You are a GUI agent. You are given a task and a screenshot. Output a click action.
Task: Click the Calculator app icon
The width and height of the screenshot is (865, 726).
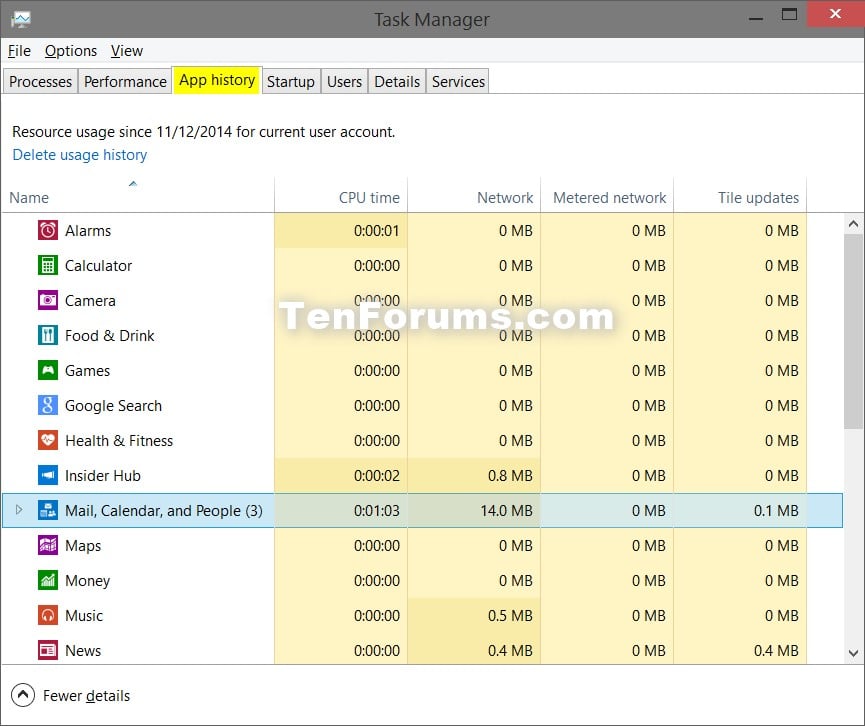click(x=48, y=265)
